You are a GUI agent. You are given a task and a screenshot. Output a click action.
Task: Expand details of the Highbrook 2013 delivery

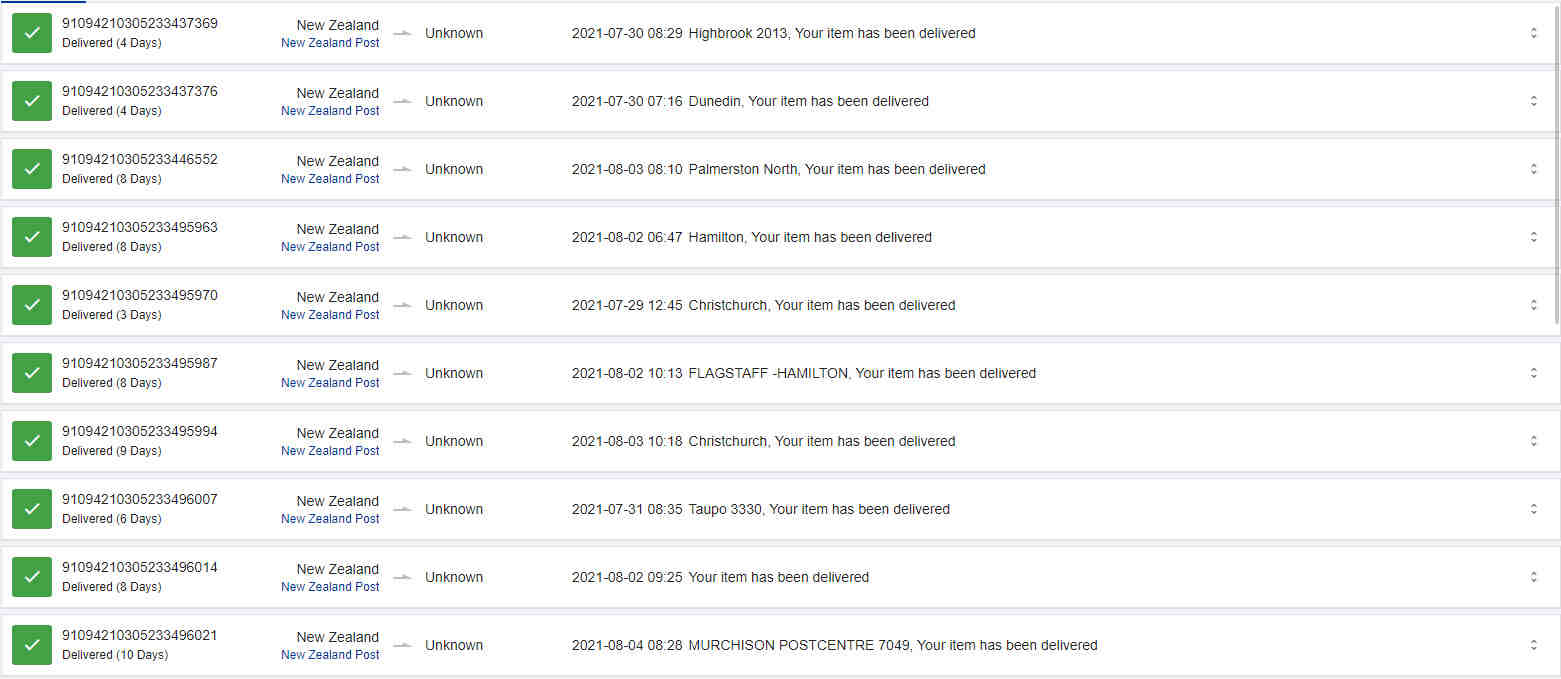tap(1533, 33)
